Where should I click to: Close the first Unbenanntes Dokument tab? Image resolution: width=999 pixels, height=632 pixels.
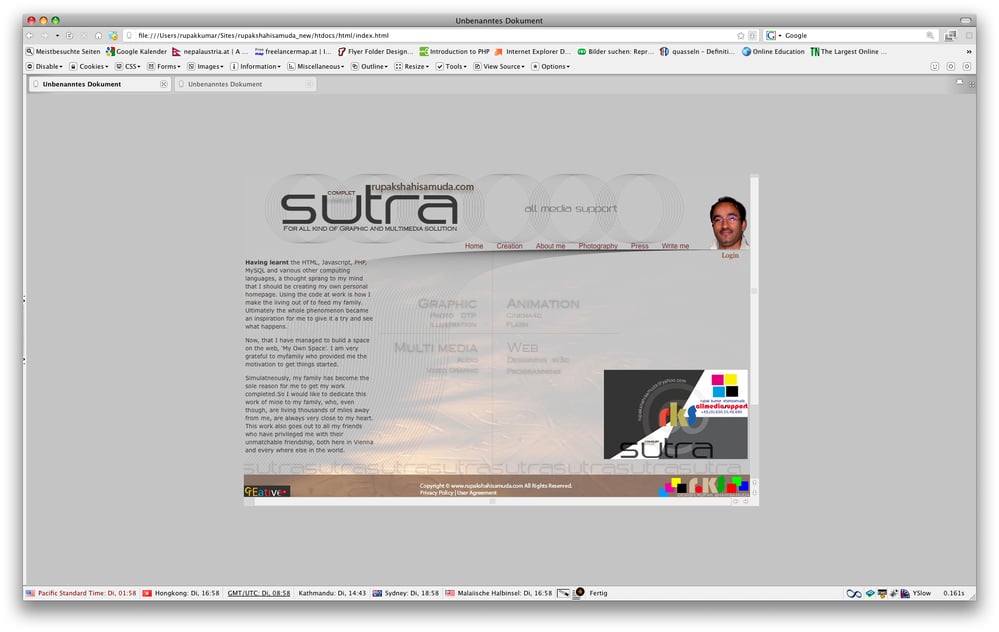(164, 84)
